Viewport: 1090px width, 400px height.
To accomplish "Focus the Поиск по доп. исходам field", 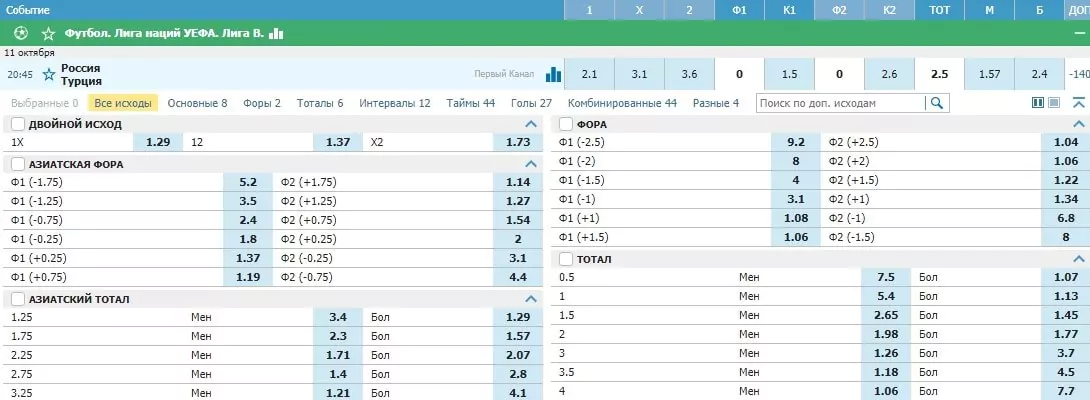I will [841, 103].
